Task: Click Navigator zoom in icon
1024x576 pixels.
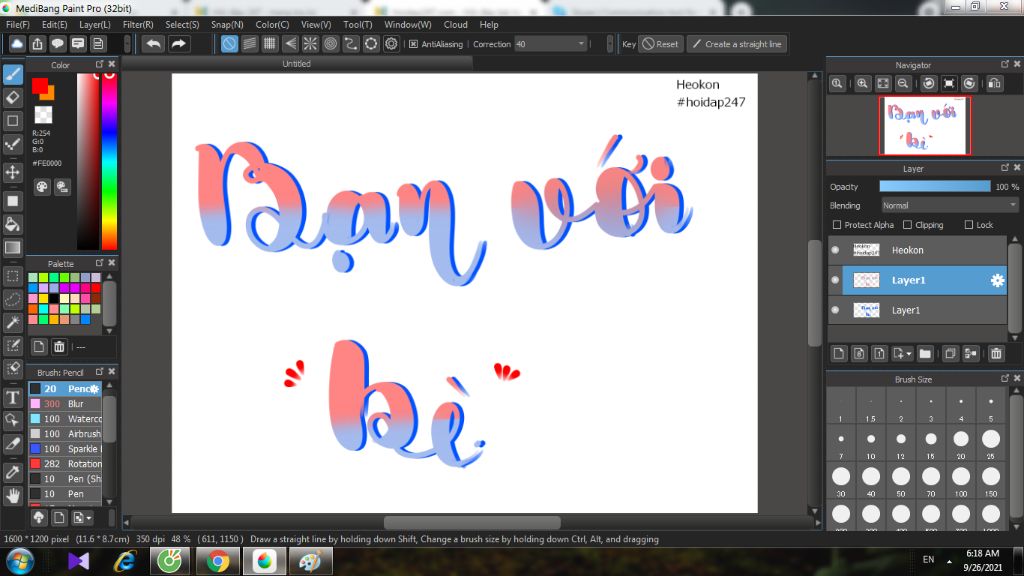Action: pos(863,84)
